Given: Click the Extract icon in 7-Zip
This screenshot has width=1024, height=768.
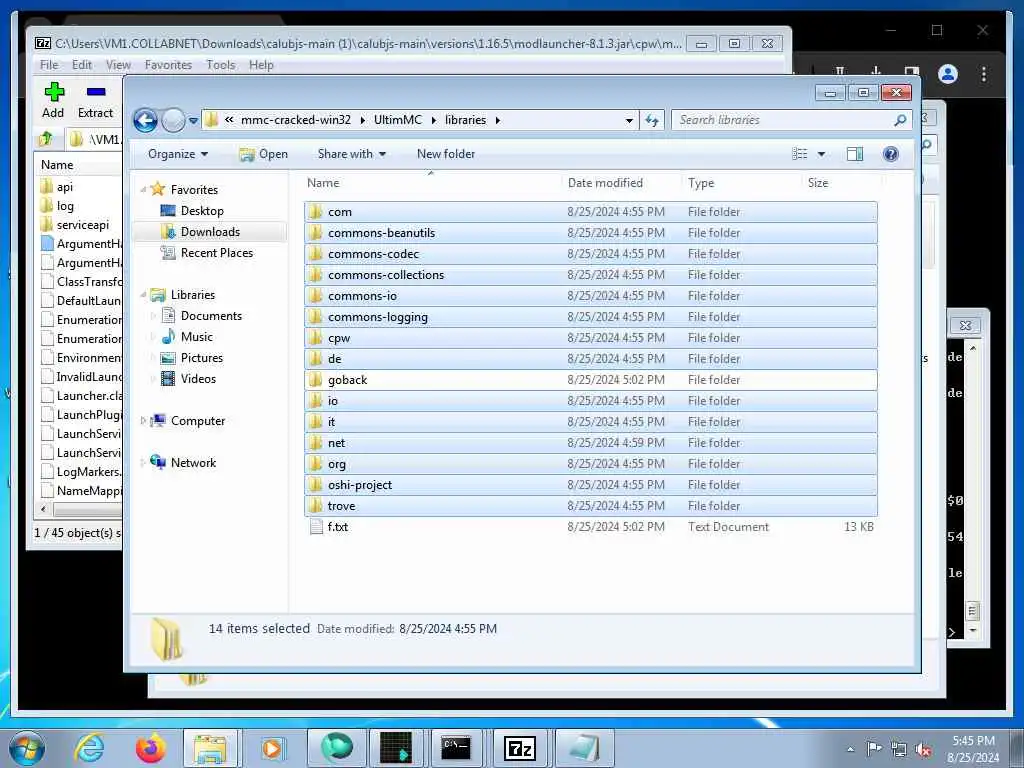Looking at the screenshot, I should (x=96, y=91).
